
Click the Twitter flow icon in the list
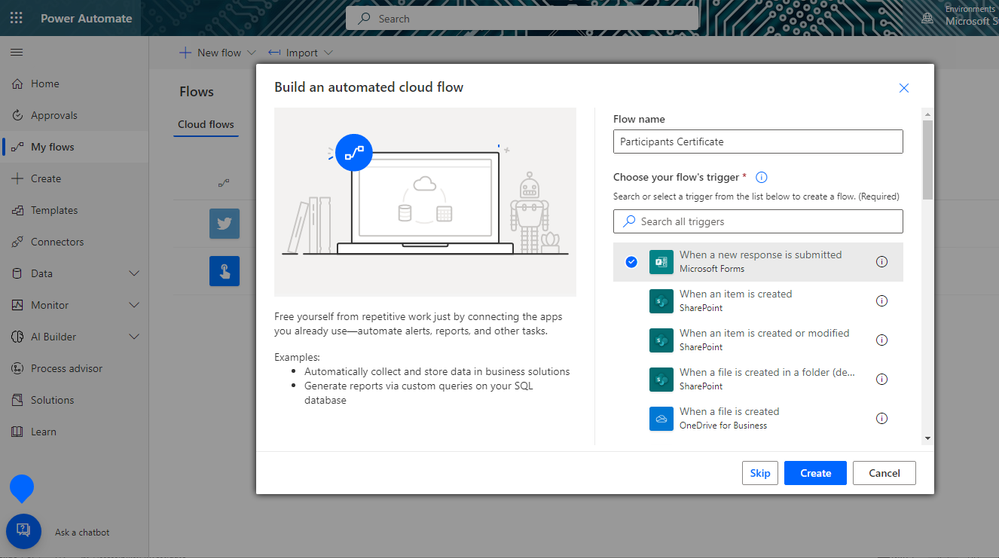[224, 224]
